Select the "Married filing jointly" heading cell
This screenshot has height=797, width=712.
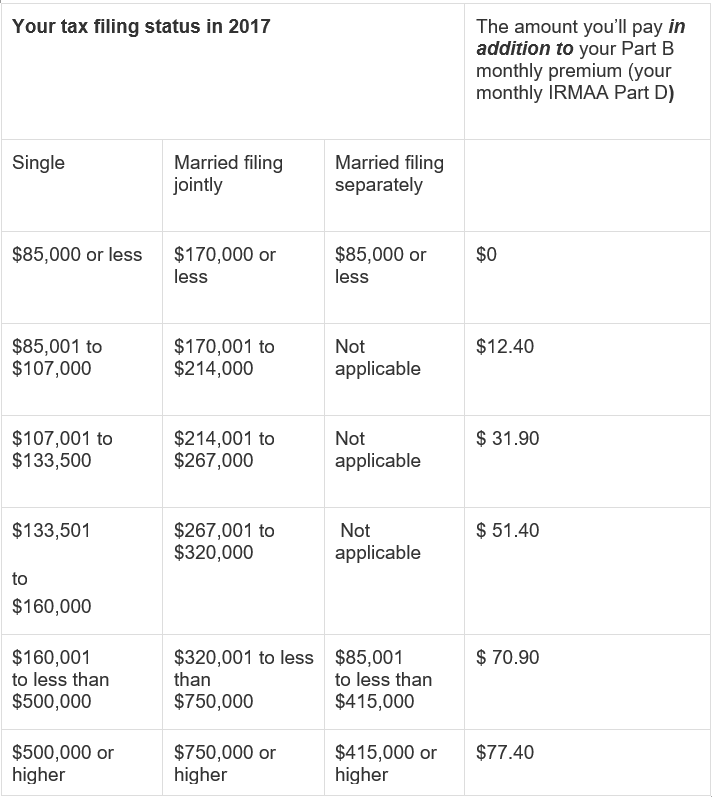click(228, 173)
